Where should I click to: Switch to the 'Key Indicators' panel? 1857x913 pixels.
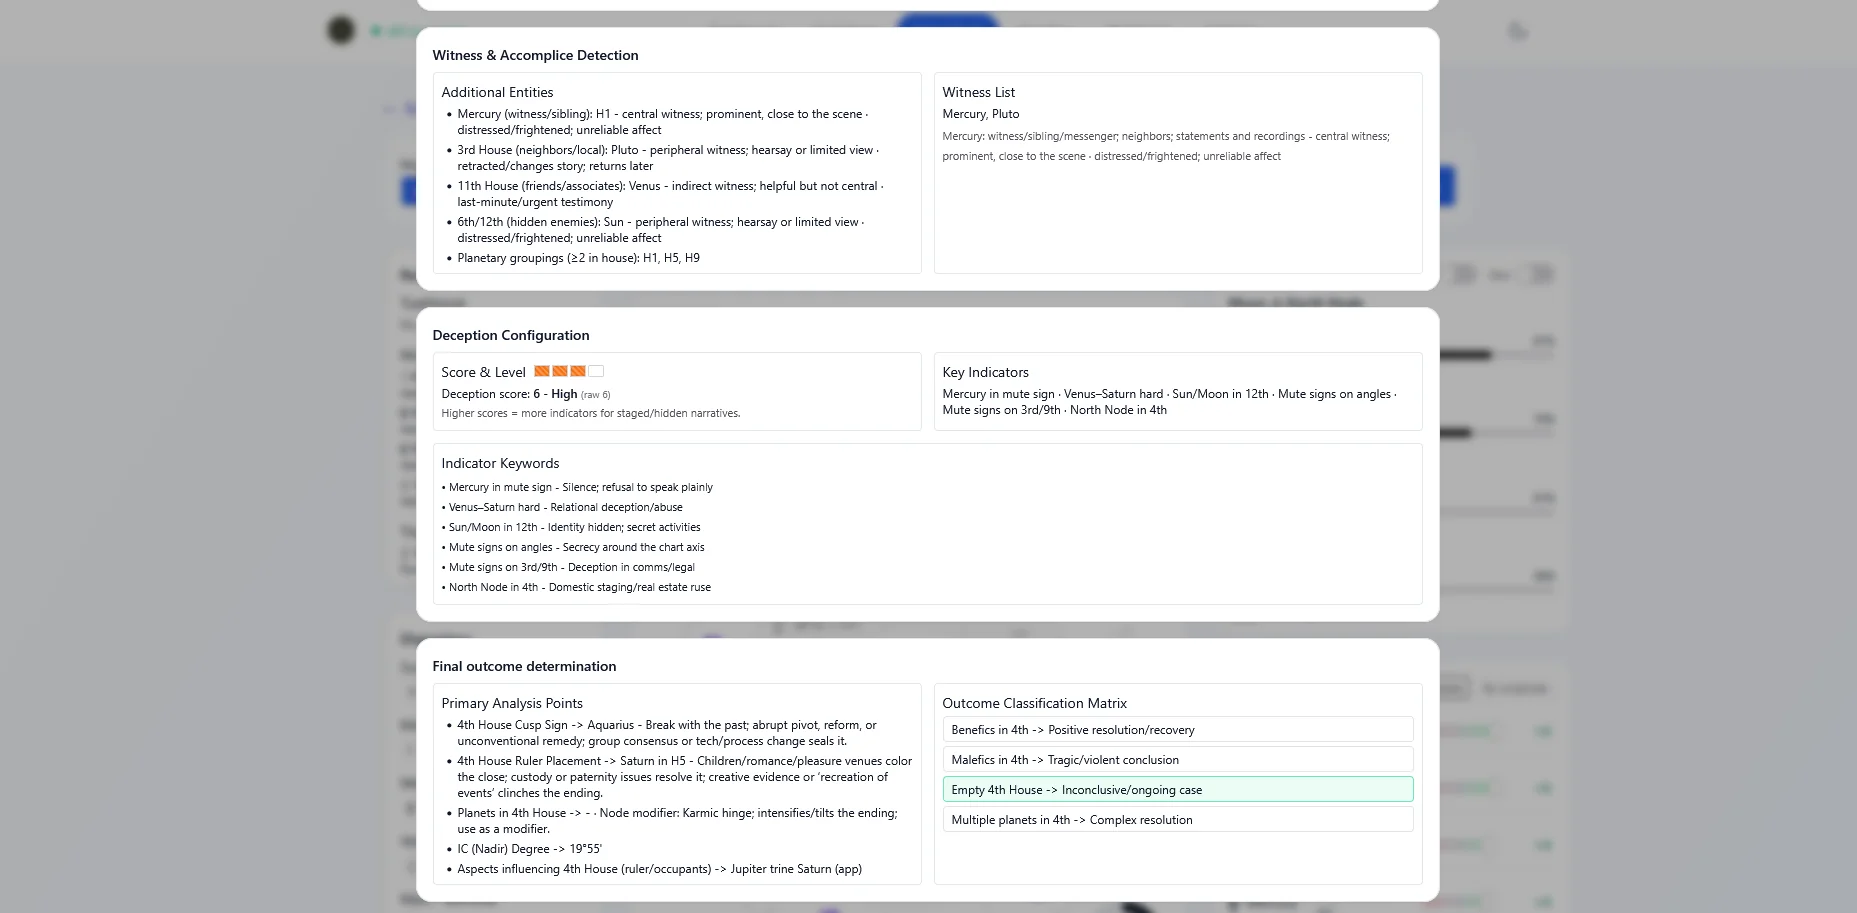click(985, 372)
